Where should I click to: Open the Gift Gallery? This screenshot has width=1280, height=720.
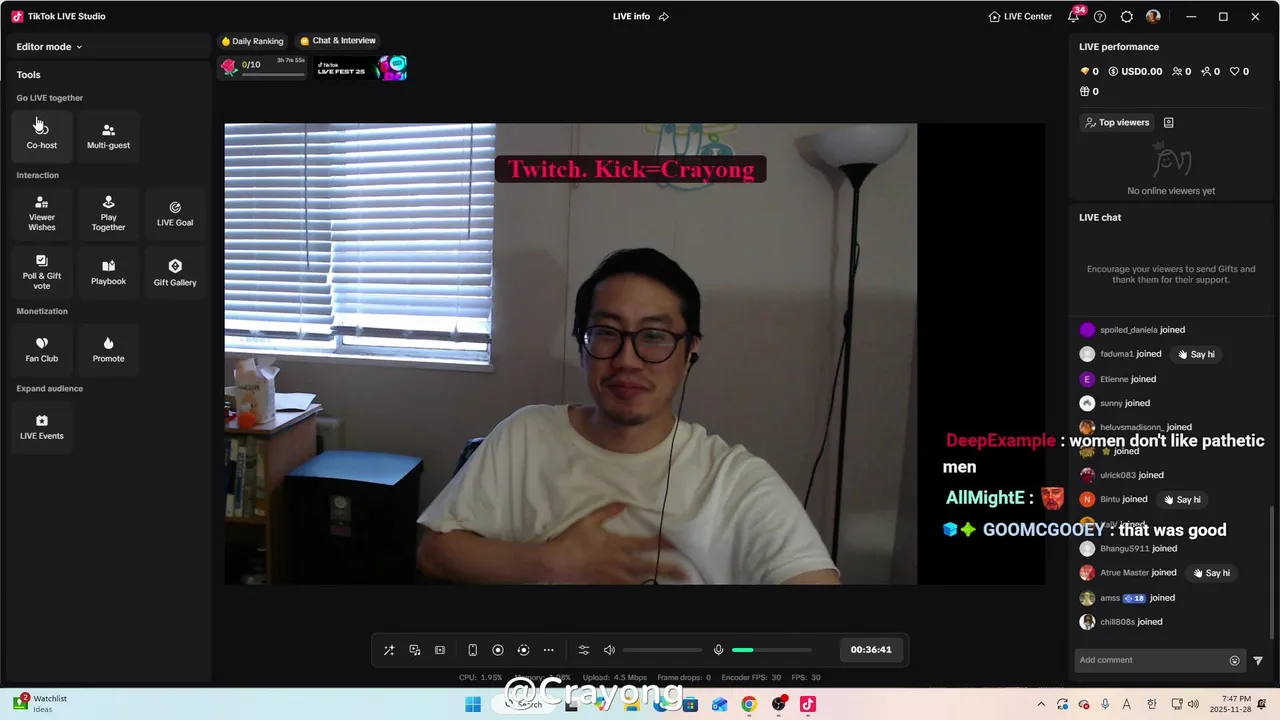[175, 272]
